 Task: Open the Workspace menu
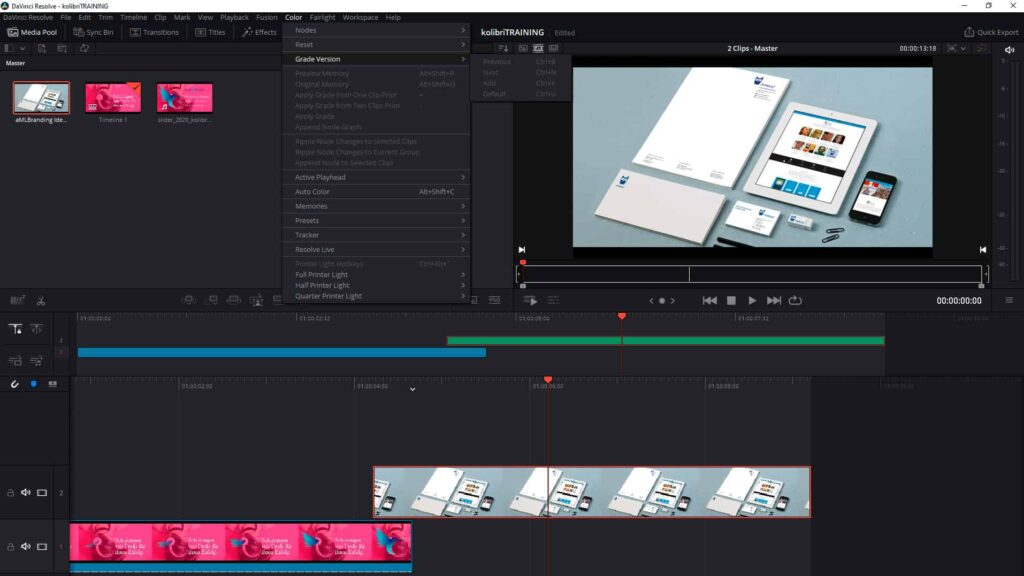pyautogui.click(x=360, y=17)
